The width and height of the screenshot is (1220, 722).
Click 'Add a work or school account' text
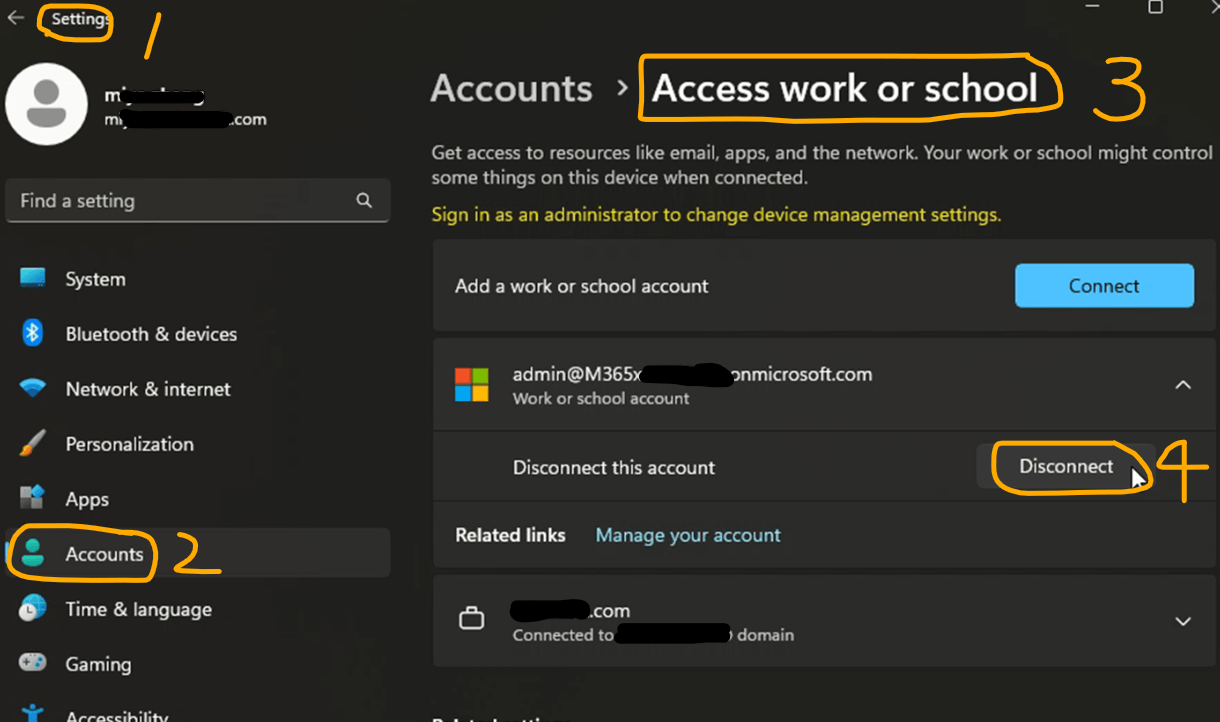coord(582,286)
